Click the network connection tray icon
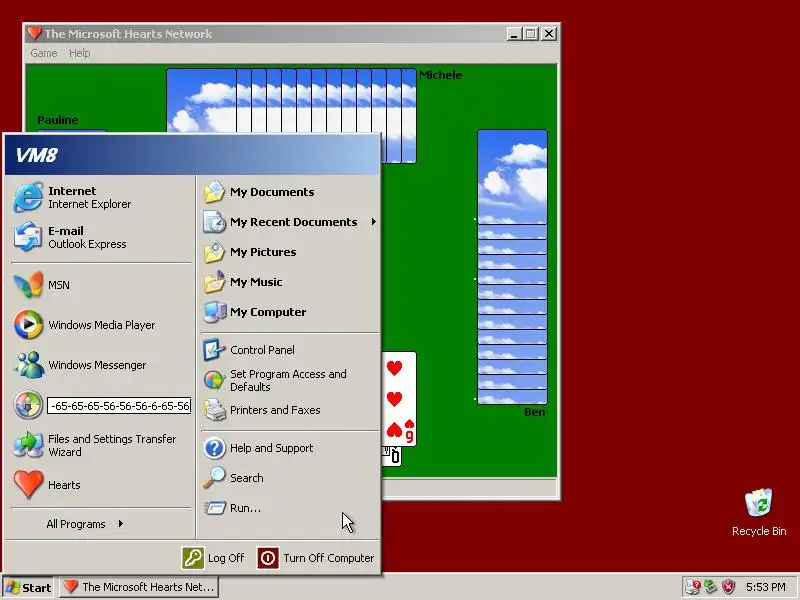 tap(711, 587)
